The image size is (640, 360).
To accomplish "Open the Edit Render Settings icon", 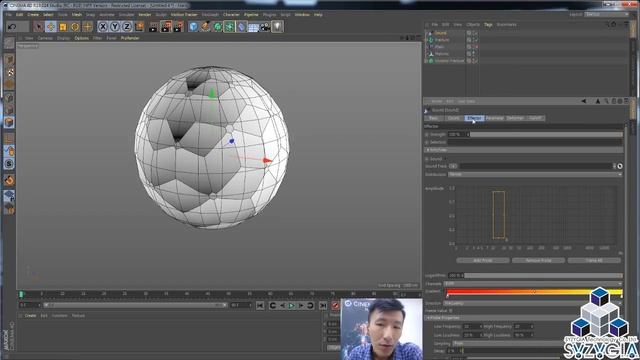I will click(179, 27).
